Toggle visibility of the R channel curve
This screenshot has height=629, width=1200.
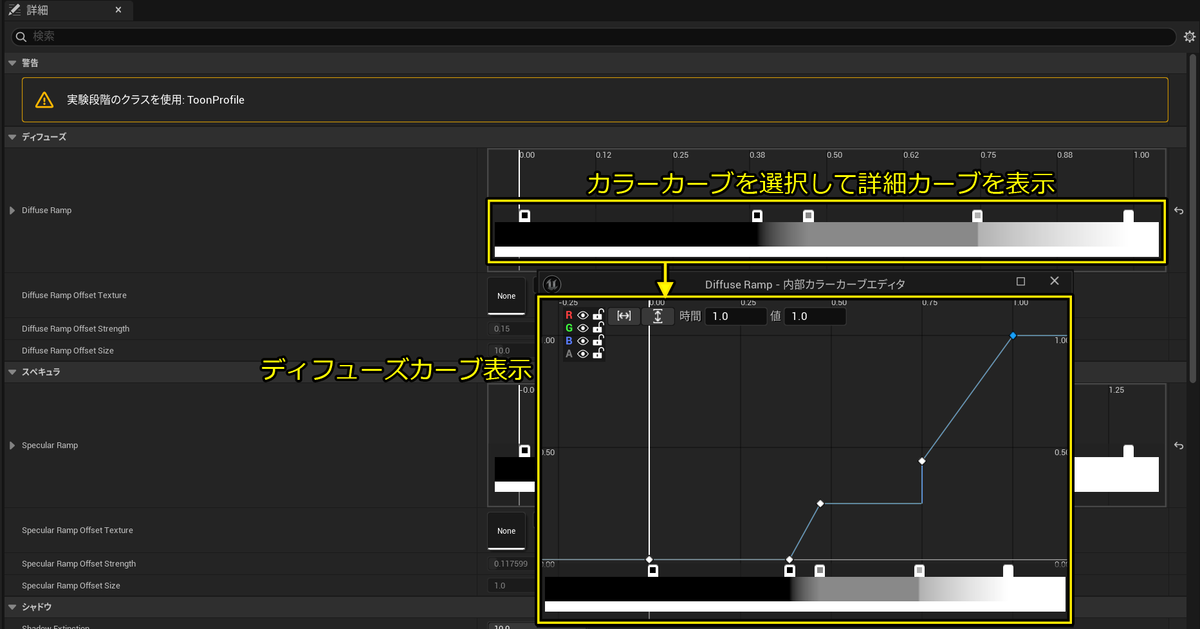pos(583,315)
